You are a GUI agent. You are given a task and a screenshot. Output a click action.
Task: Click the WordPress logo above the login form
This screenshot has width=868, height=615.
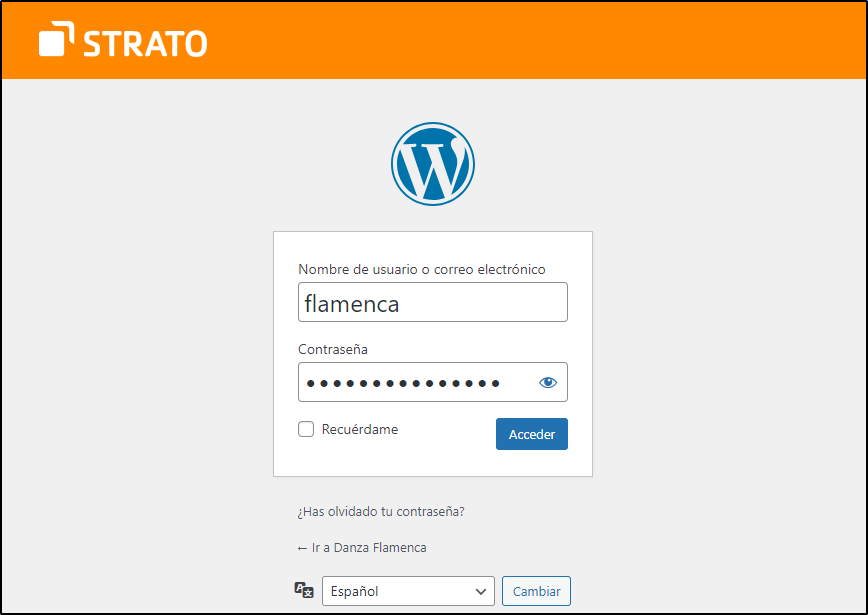(x=432, y=163)
